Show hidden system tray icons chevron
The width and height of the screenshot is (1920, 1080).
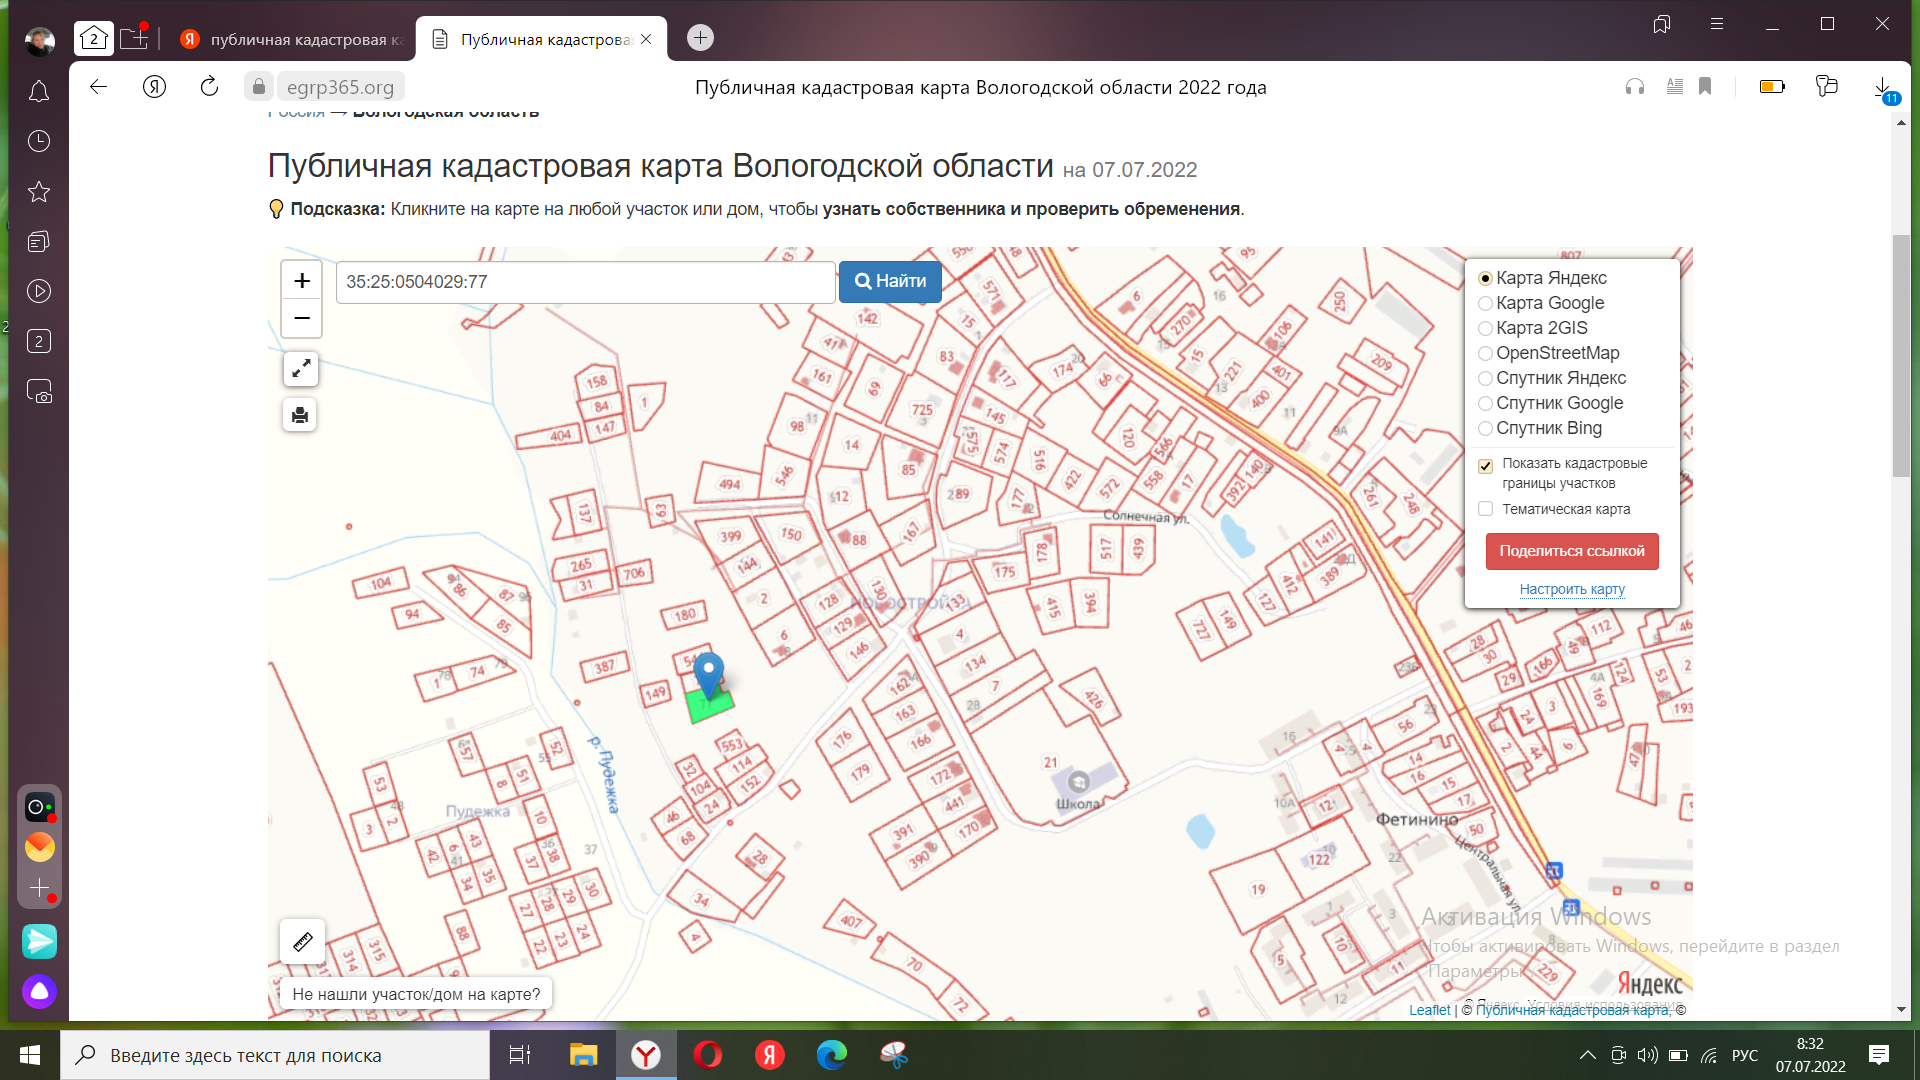1587,1055
